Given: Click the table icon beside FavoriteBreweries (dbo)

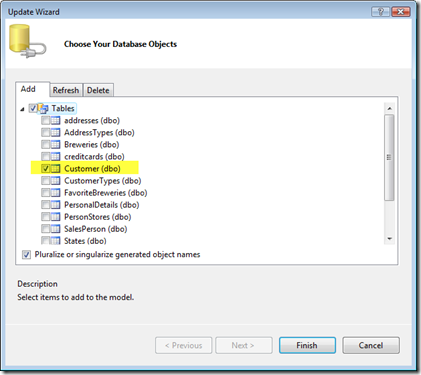Looking at the screenshot, I should coord(56,193).
